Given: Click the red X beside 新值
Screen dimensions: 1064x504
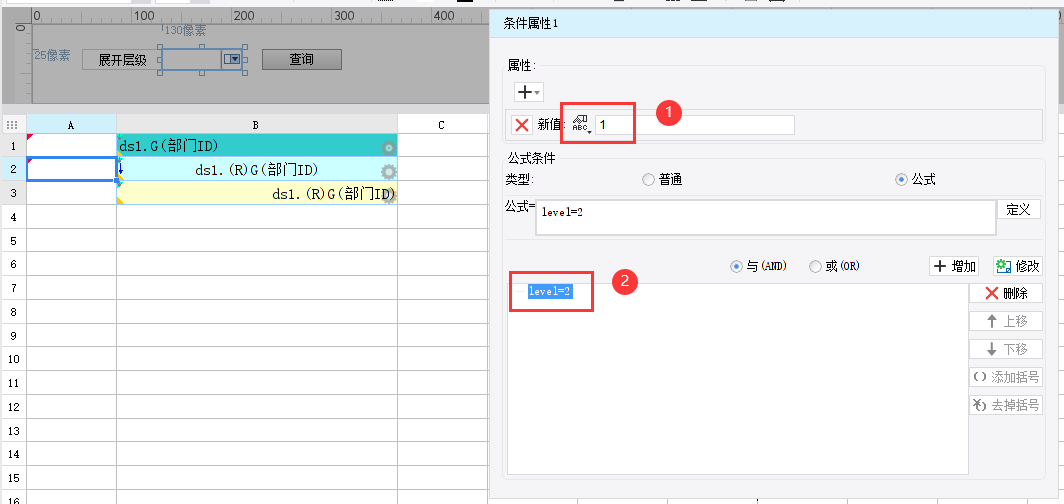Looking at the screenshot, I should pyautogui.click(x=521, y=125).
